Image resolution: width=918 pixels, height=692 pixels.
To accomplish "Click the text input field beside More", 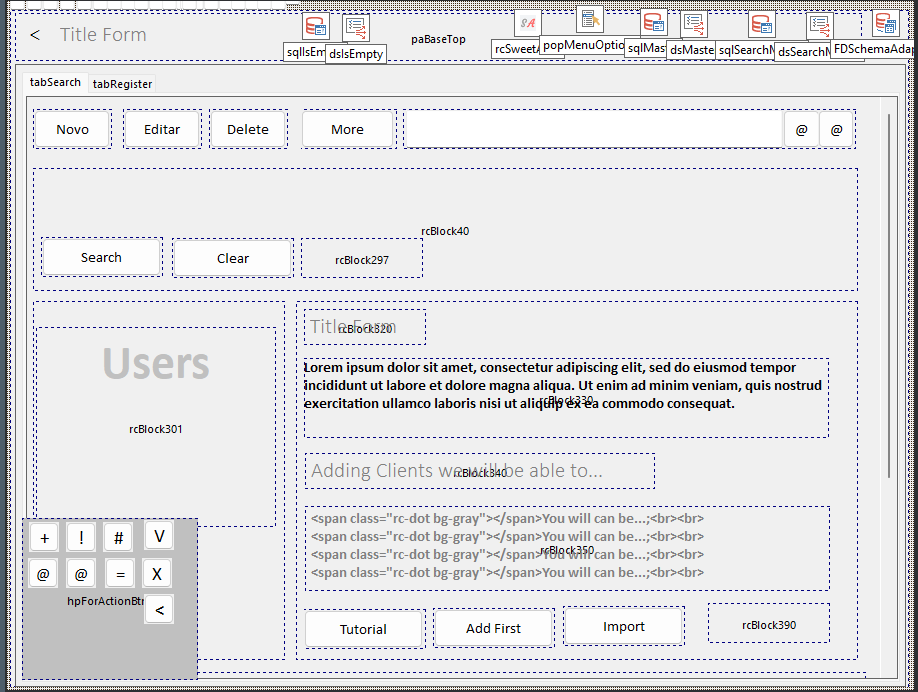I will pos(593,129).
